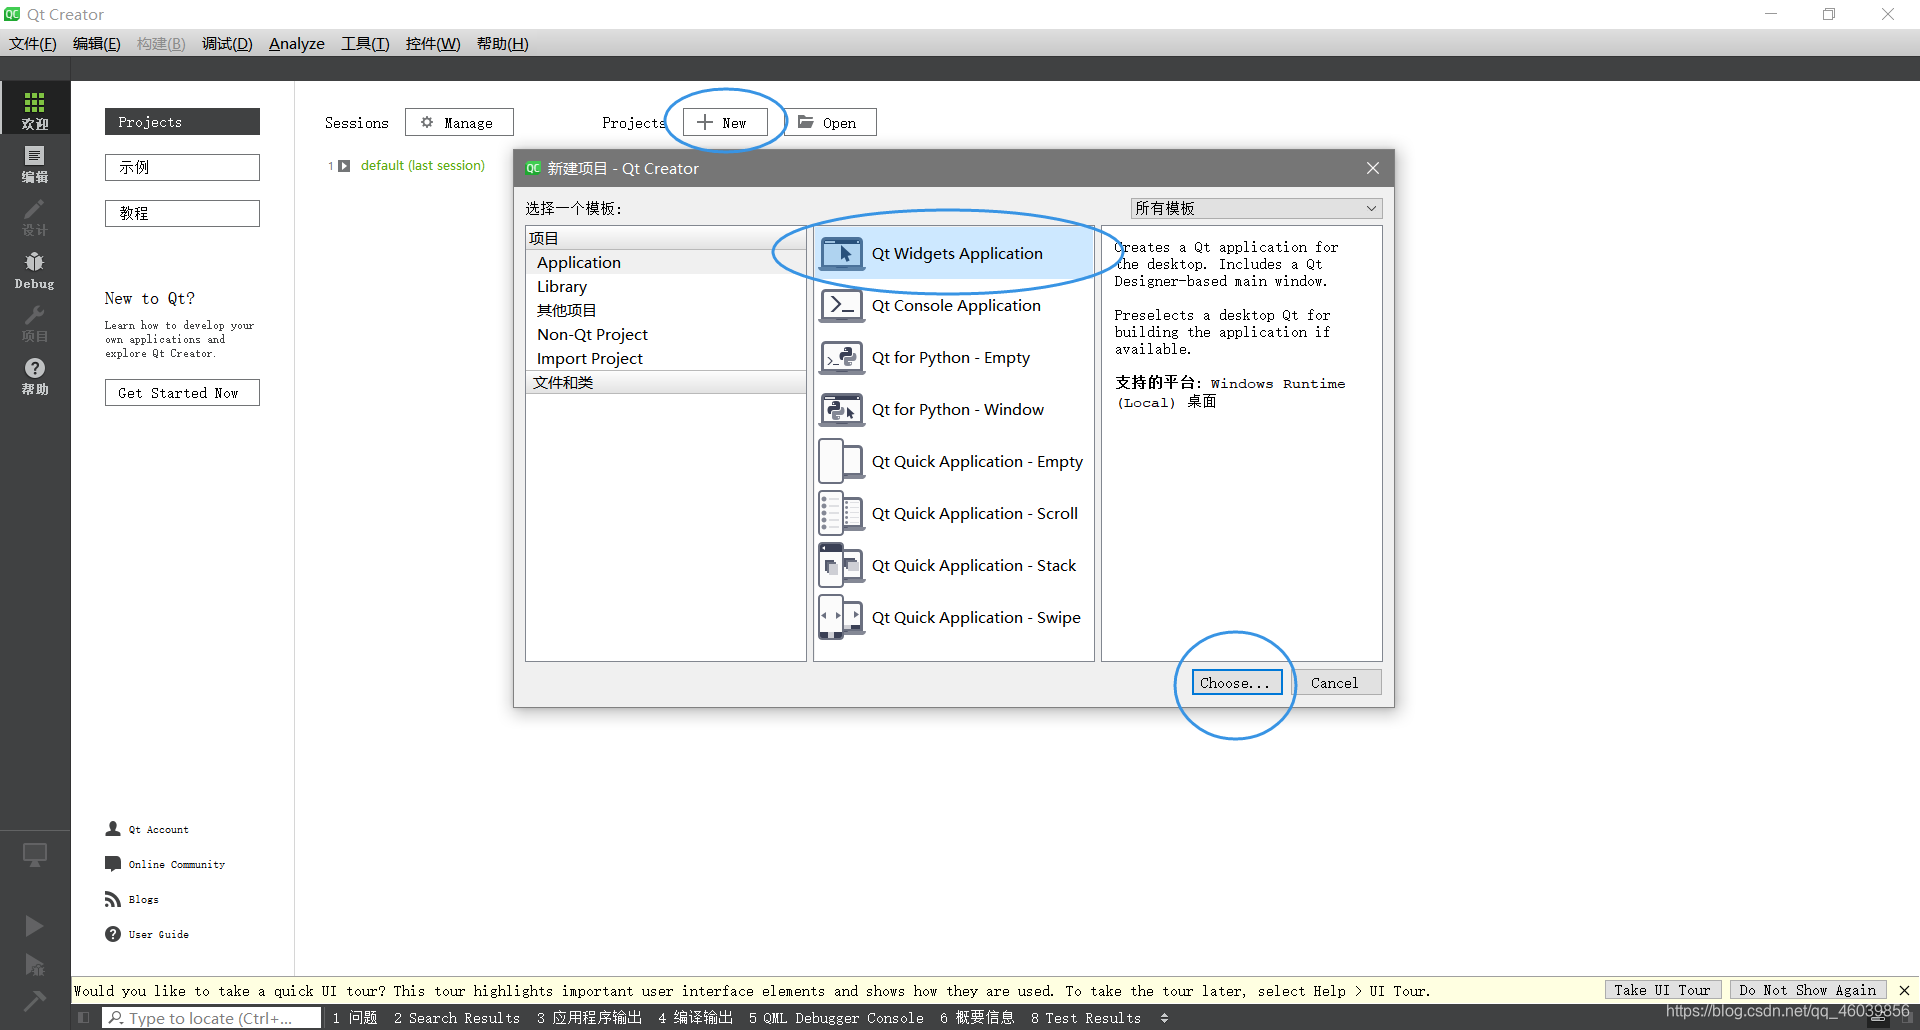This screenshot has width=1920, height=1030.
Task: Open the 帮助 (Help) mode question-mark icon
Action: click(x=35, y=375)
